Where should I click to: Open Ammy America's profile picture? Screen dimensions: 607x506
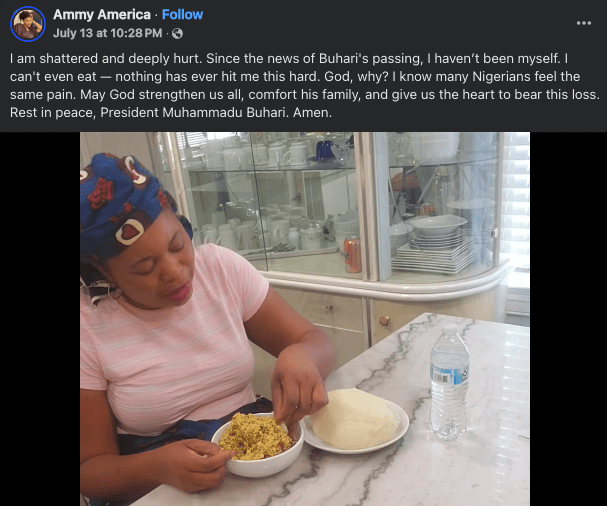(x=28, y=23)
